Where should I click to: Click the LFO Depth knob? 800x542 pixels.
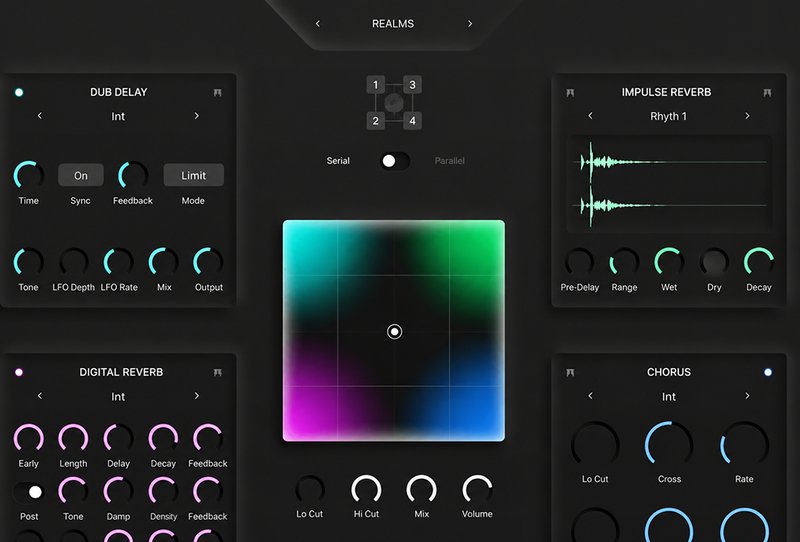coord(73,262)
